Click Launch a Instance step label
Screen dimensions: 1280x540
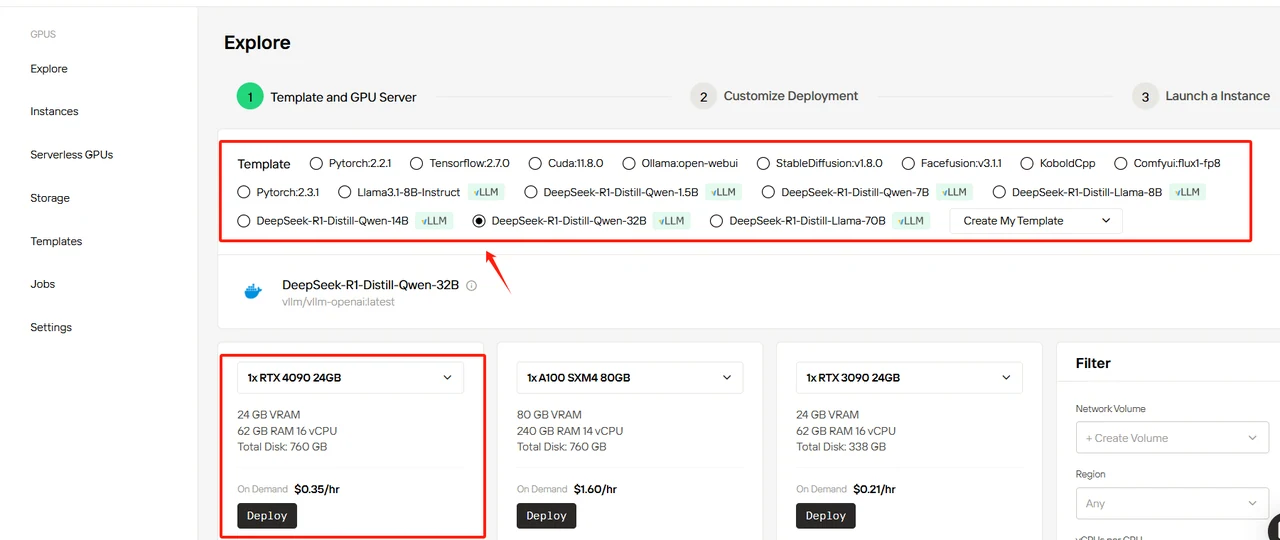(1218, 96)
